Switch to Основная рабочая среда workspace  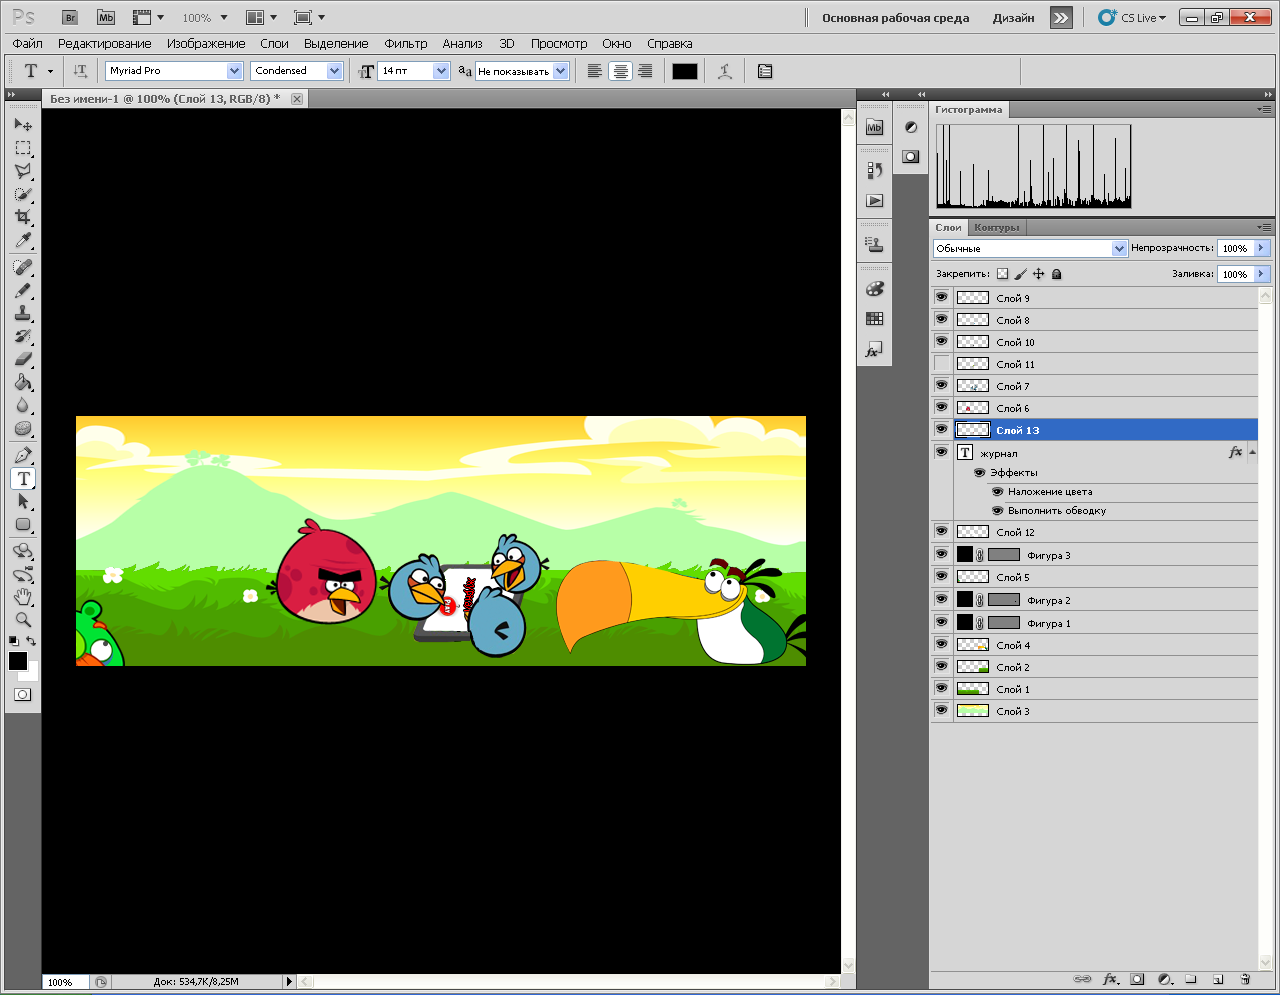pos(896,18)
